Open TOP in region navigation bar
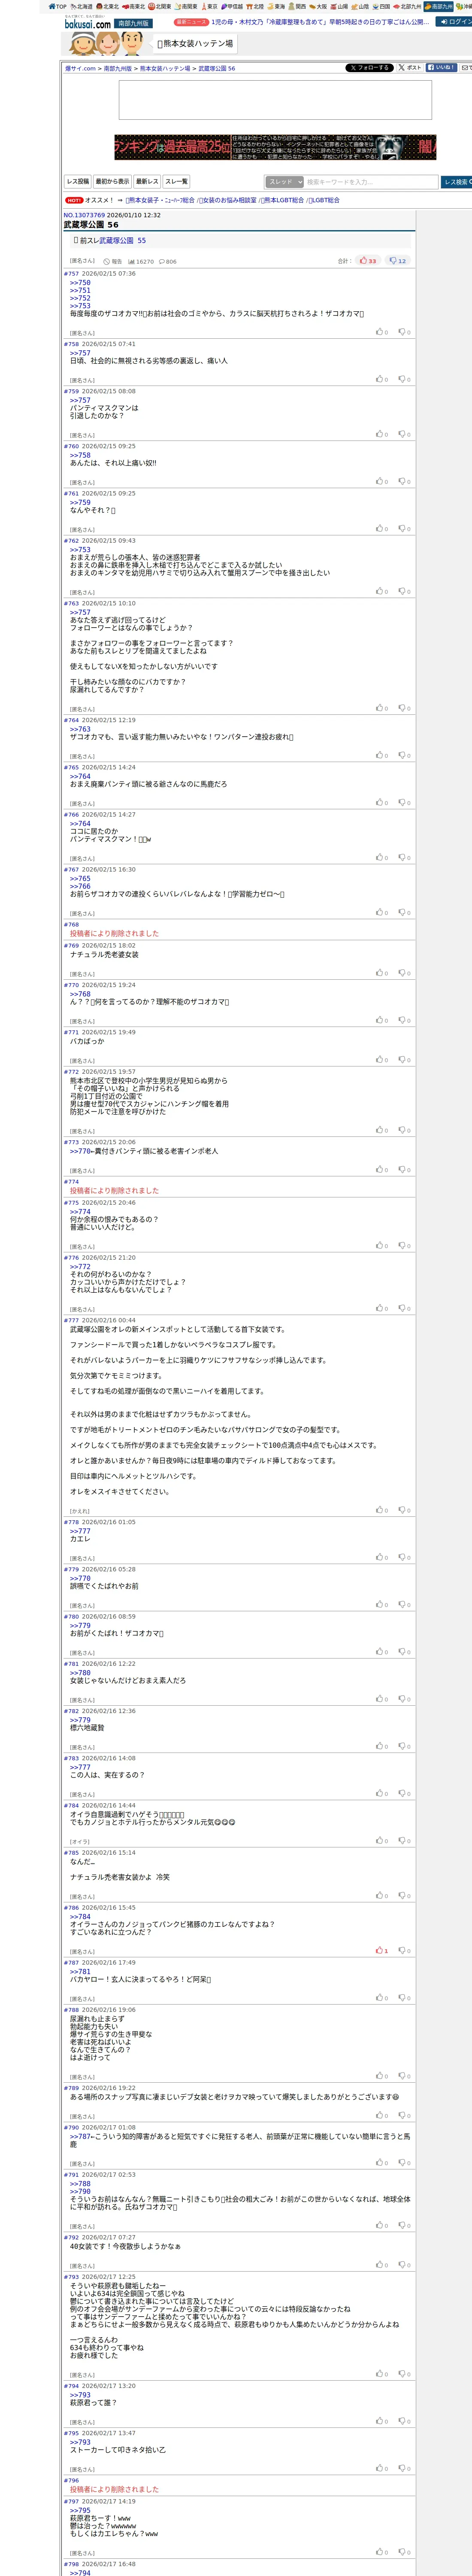The image size is (472, 2576). pos(58,6)
